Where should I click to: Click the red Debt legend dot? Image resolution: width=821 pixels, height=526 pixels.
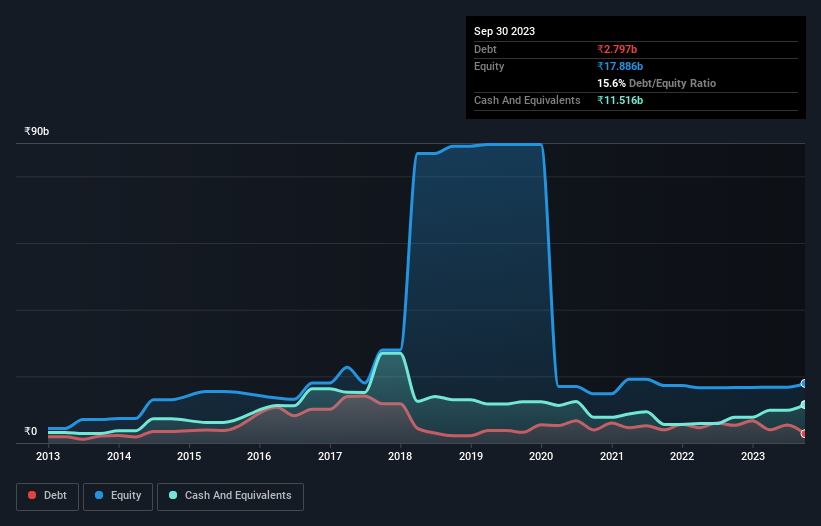click(32, 495)
